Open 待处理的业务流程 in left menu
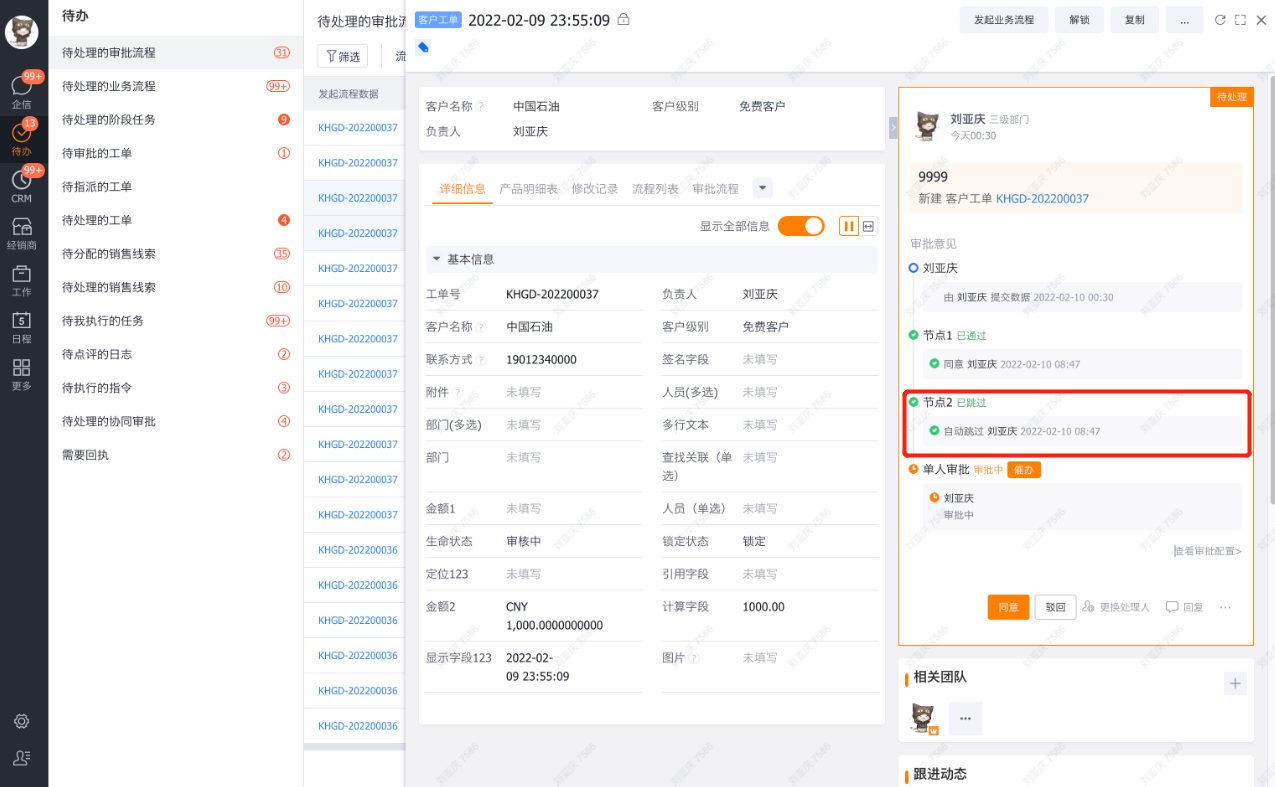The image size is (1275, 787). point(176,86)
